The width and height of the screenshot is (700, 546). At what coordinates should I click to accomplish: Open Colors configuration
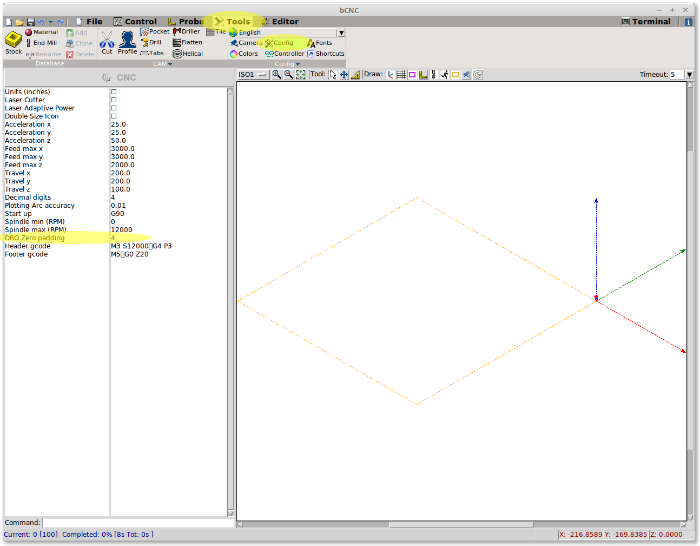coord(244,54)
